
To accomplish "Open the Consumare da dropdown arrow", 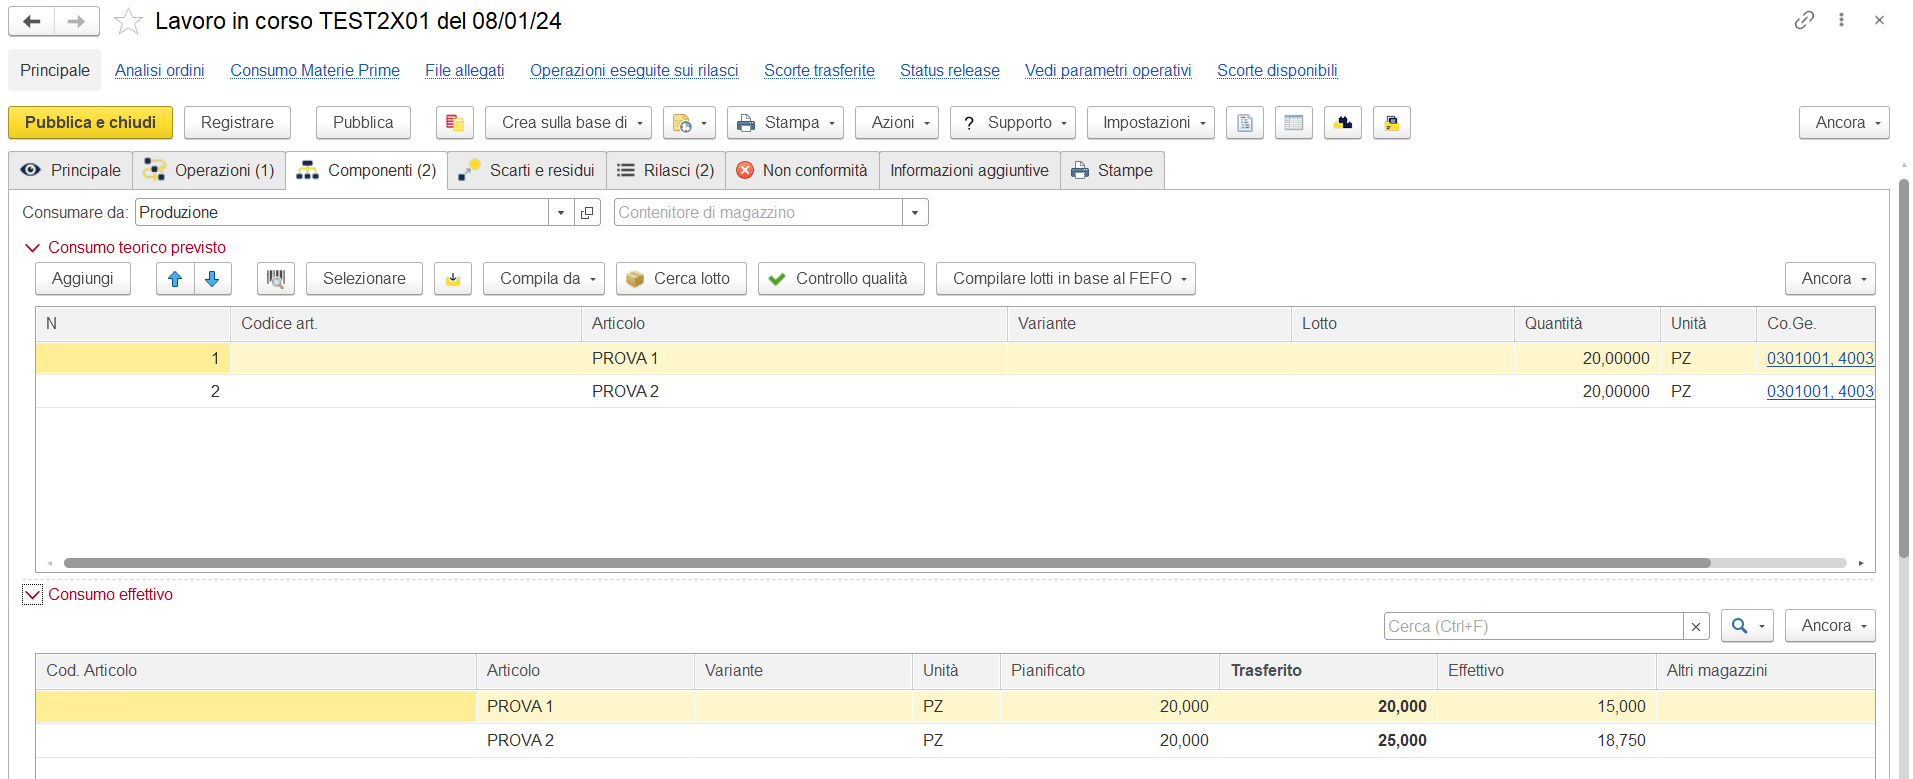I will click(561, 212).
